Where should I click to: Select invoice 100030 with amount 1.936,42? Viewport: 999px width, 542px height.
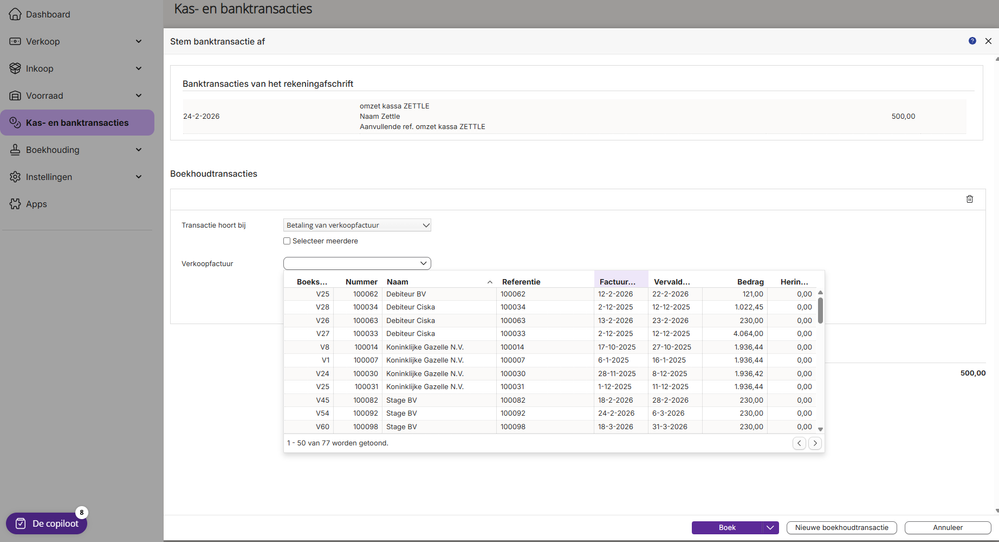click(x=550, y=373)
